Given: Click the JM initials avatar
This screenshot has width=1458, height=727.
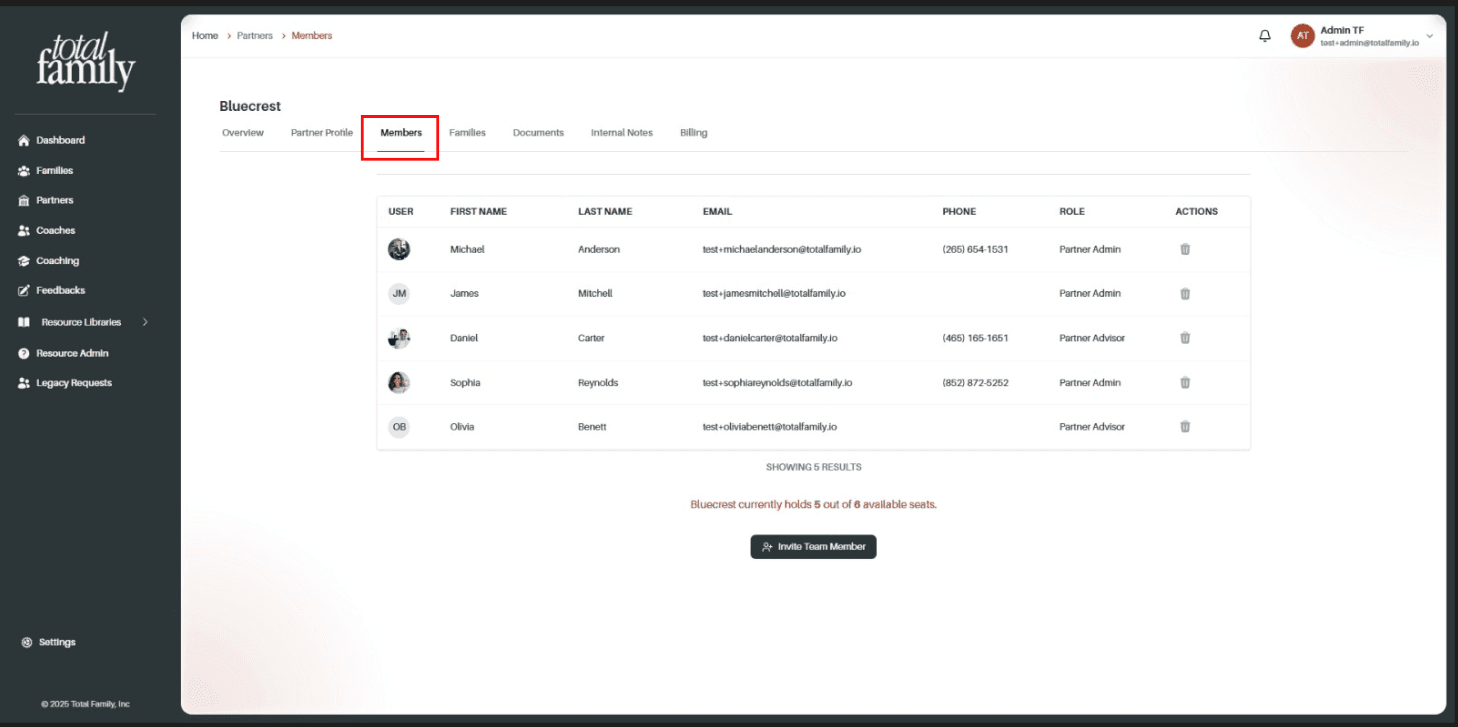Looking at the screenshot, I should 399,293.
